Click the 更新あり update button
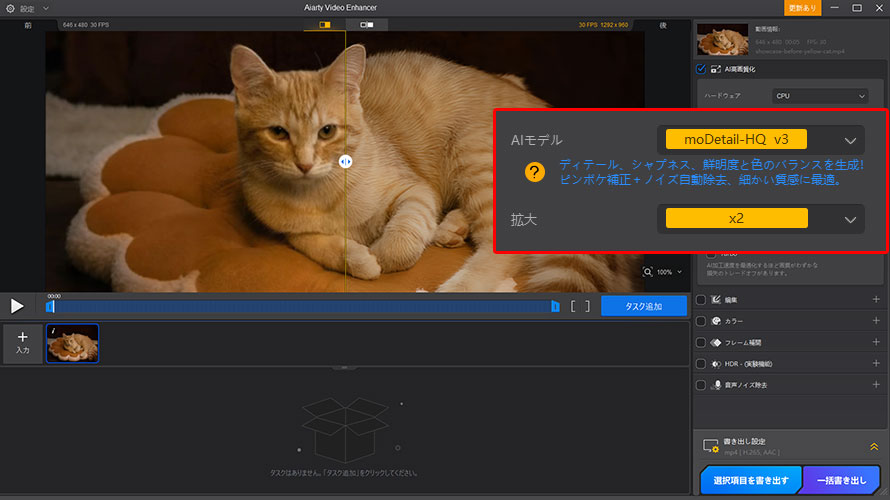This screenshot has width=890, height=500. pos(802,8)
